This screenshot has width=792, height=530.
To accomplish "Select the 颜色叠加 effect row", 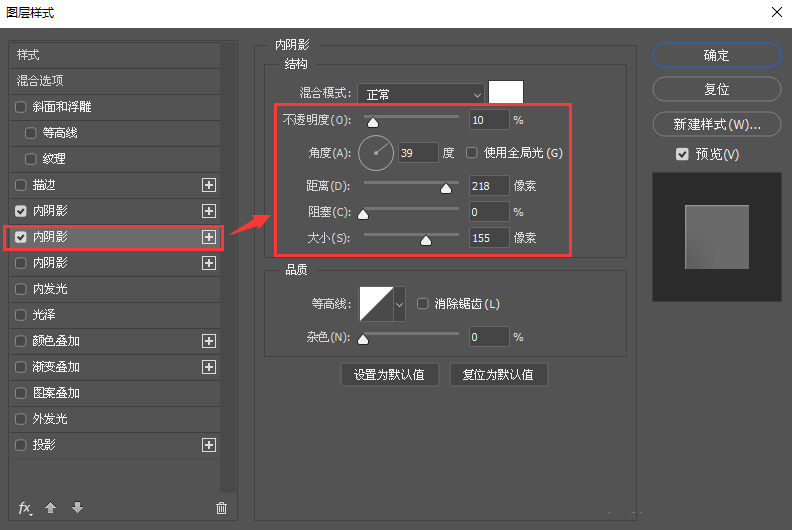I will point(115,341).
